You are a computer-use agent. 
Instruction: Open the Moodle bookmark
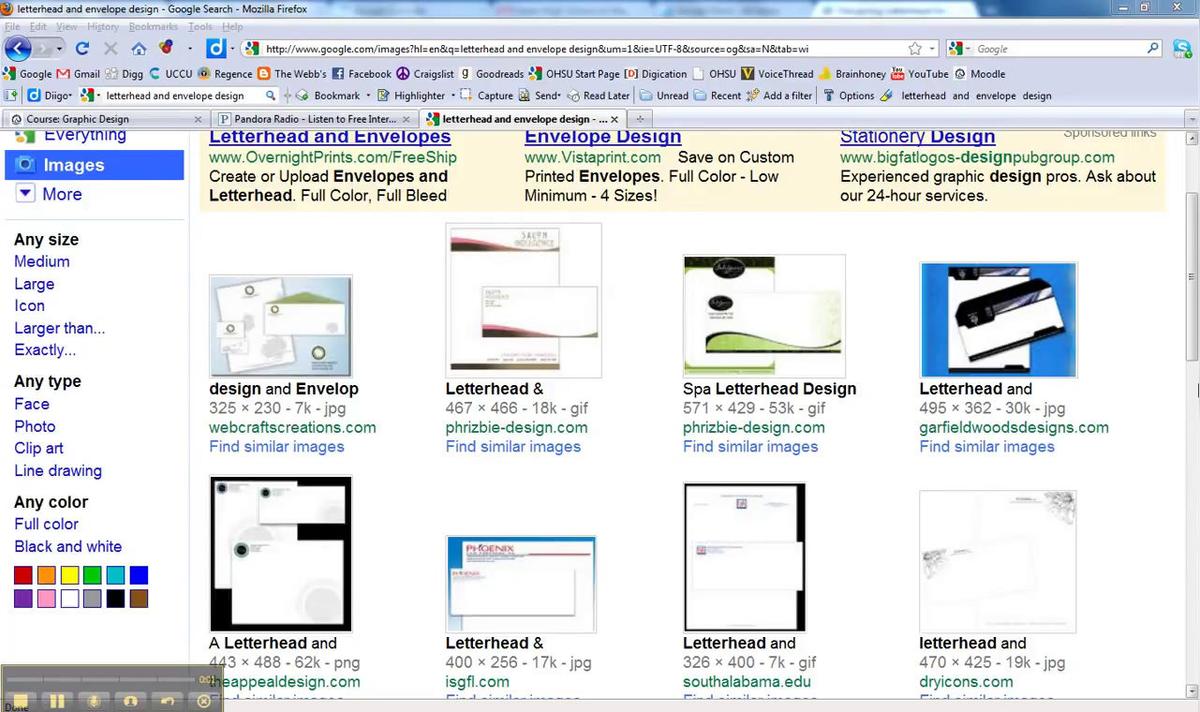coord(980,74)
